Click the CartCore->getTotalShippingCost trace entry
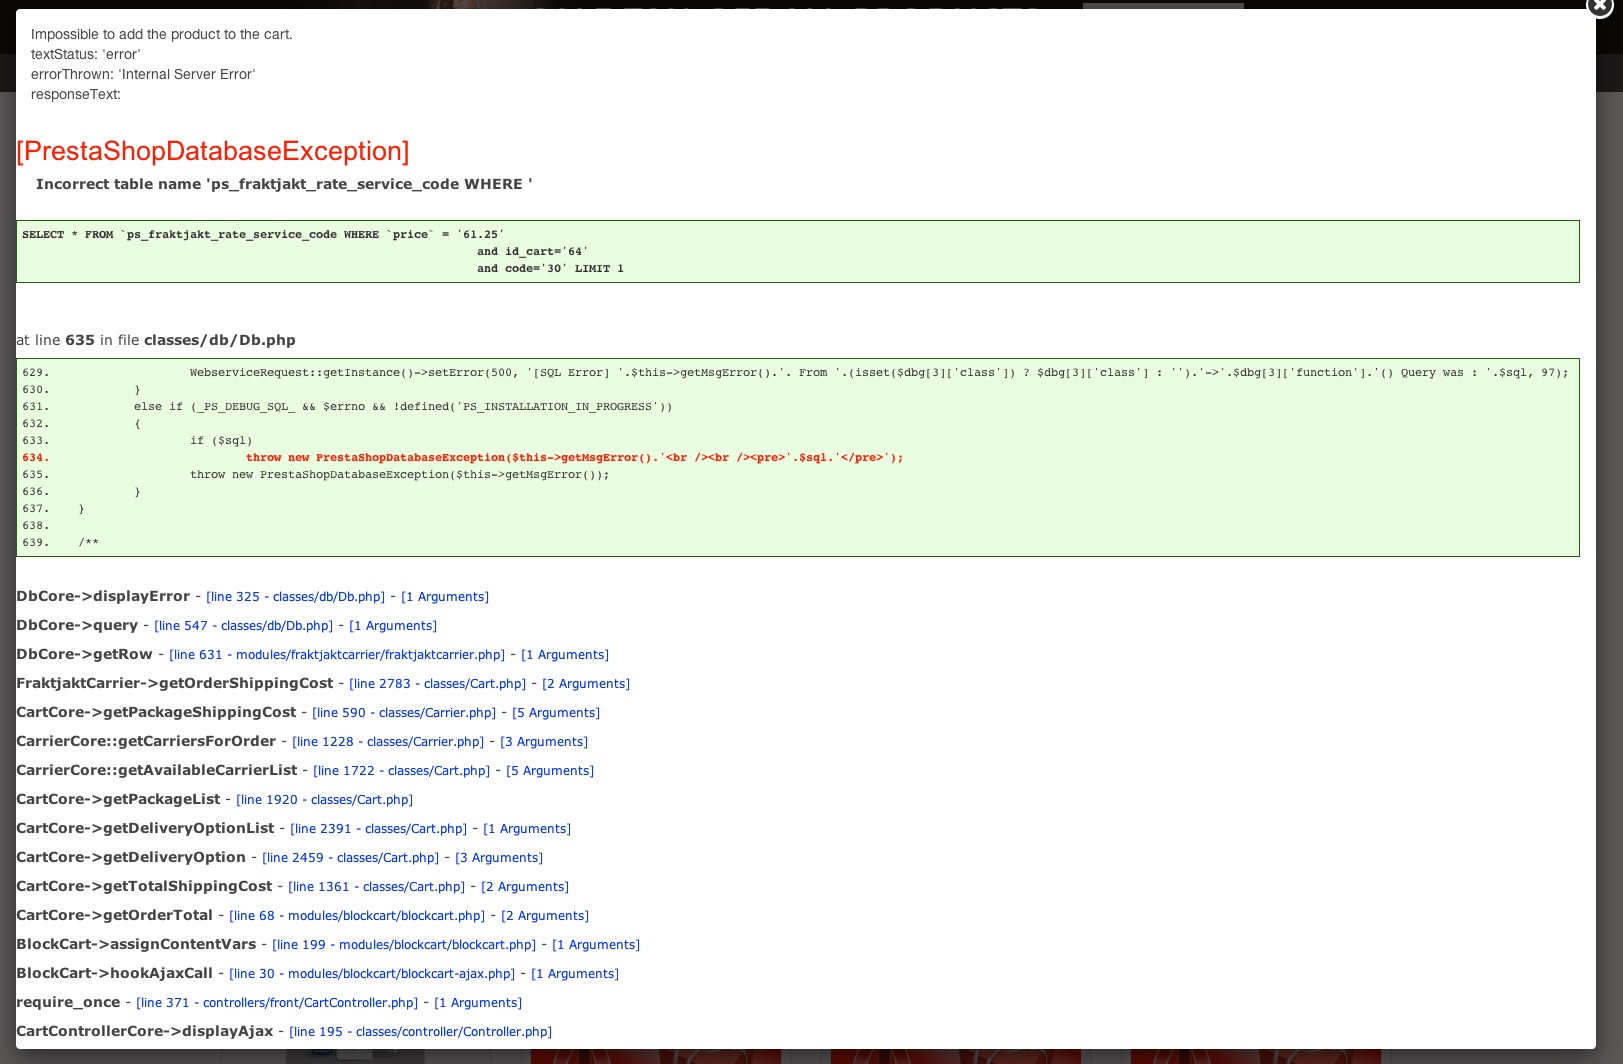The image size is (1623, 1064). (x=144, y=887)
